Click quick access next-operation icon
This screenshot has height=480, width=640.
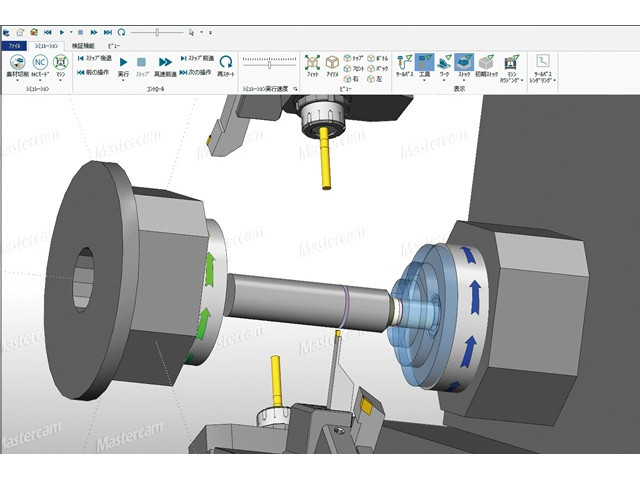coord(108,32)
